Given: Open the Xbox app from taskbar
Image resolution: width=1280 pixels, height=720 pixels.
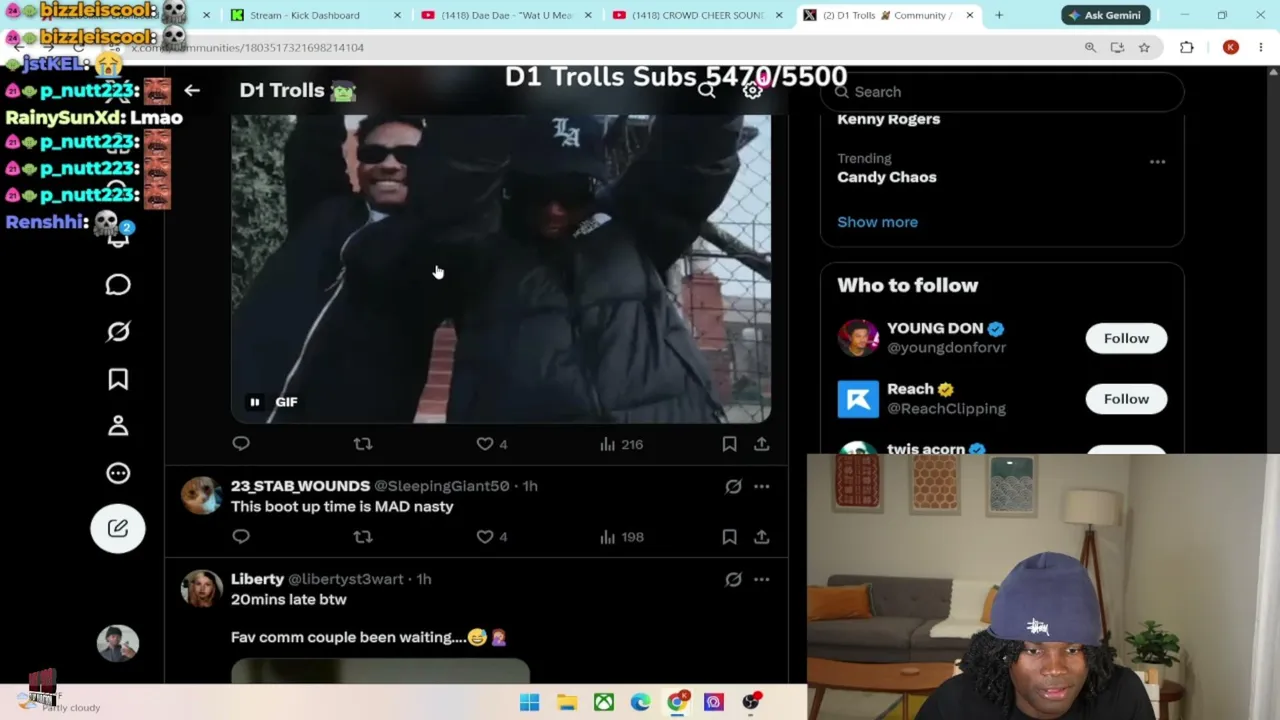Looking at the screenshot, I should 604,703.
